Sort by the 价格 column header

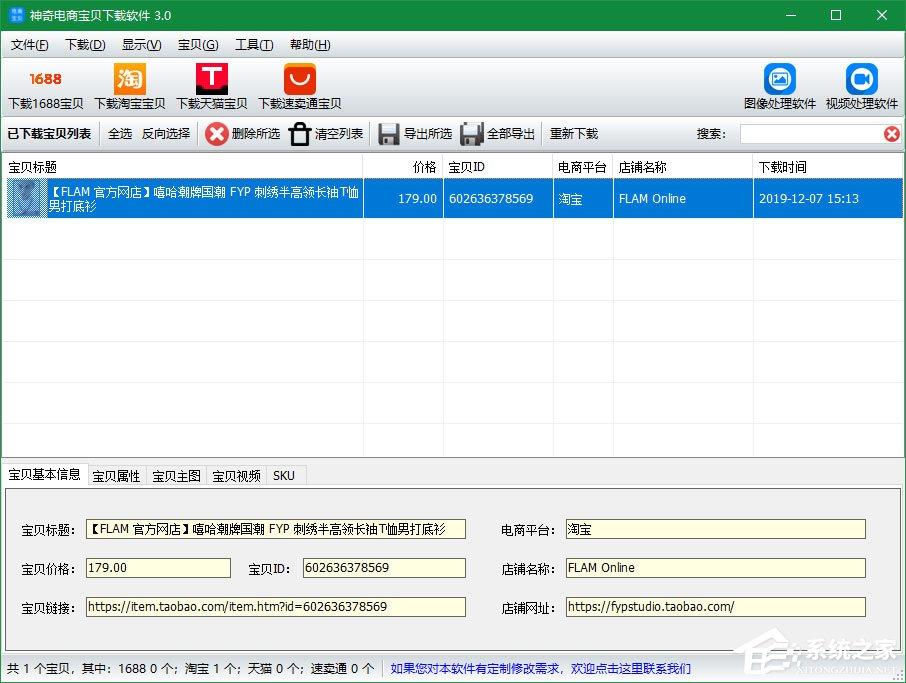click(403, 167)
